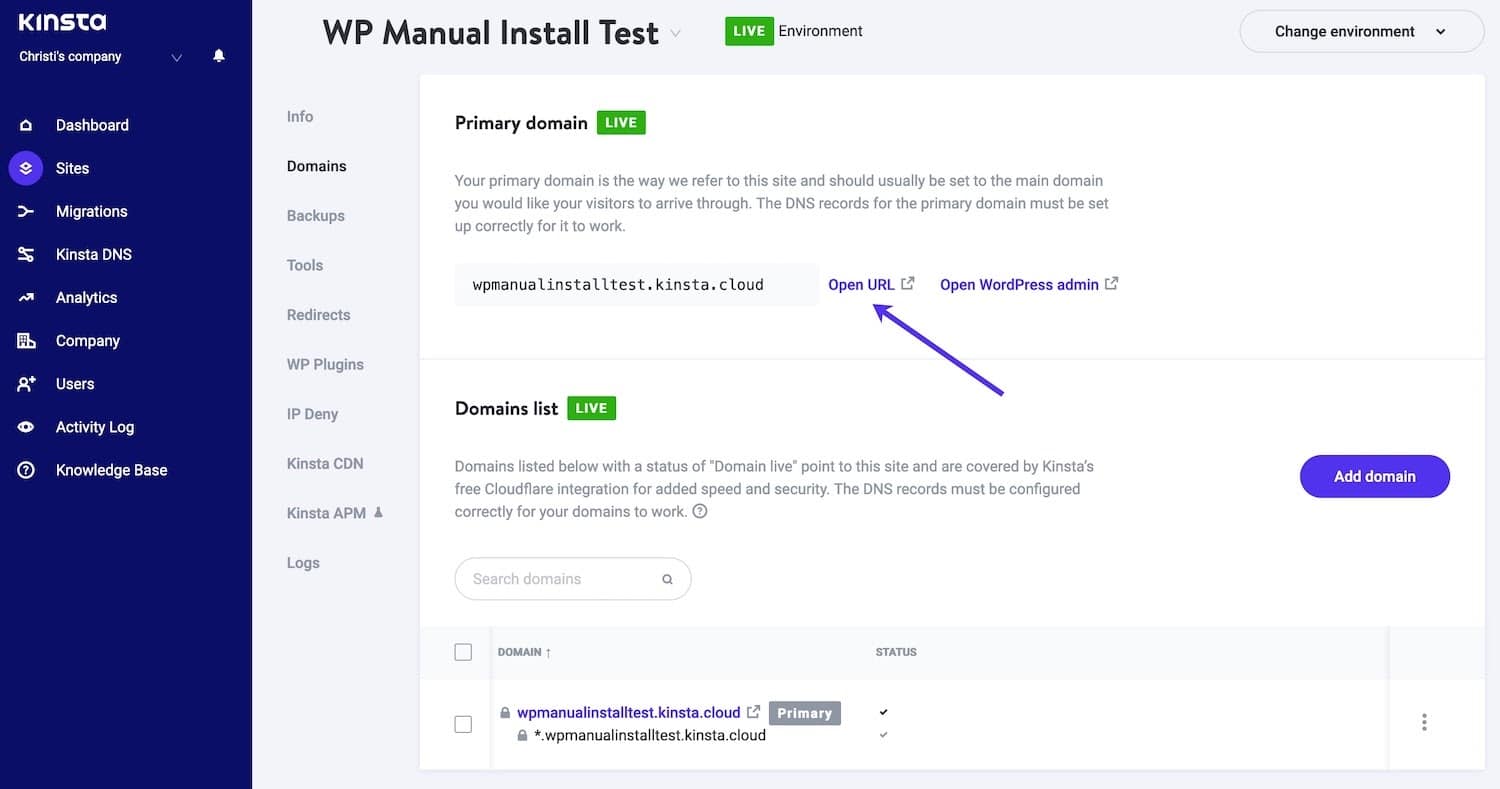Click the search magnifier icon
1500x789 pixels.
tap(667, 579)
